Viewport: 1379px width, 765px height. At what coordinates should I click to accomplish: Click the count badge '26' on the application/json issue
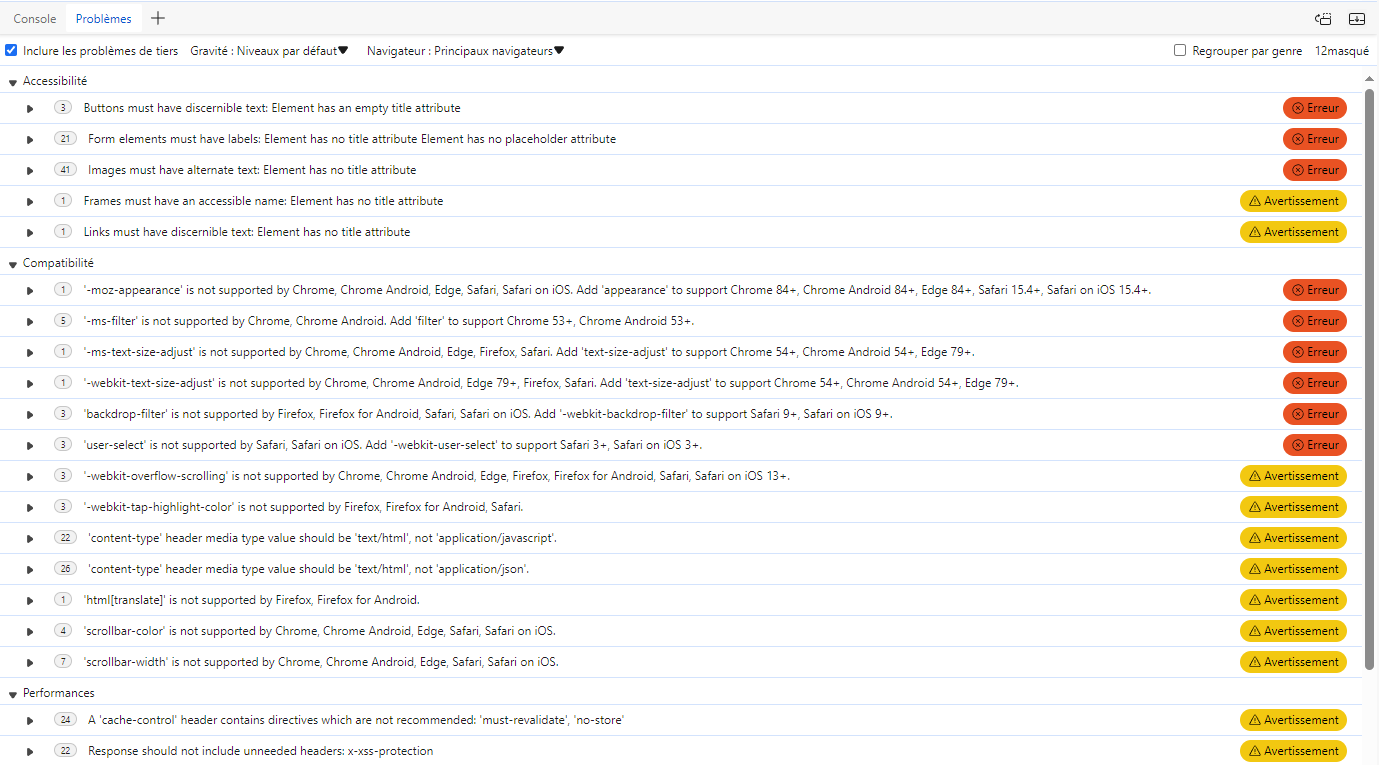click(65, 569)
